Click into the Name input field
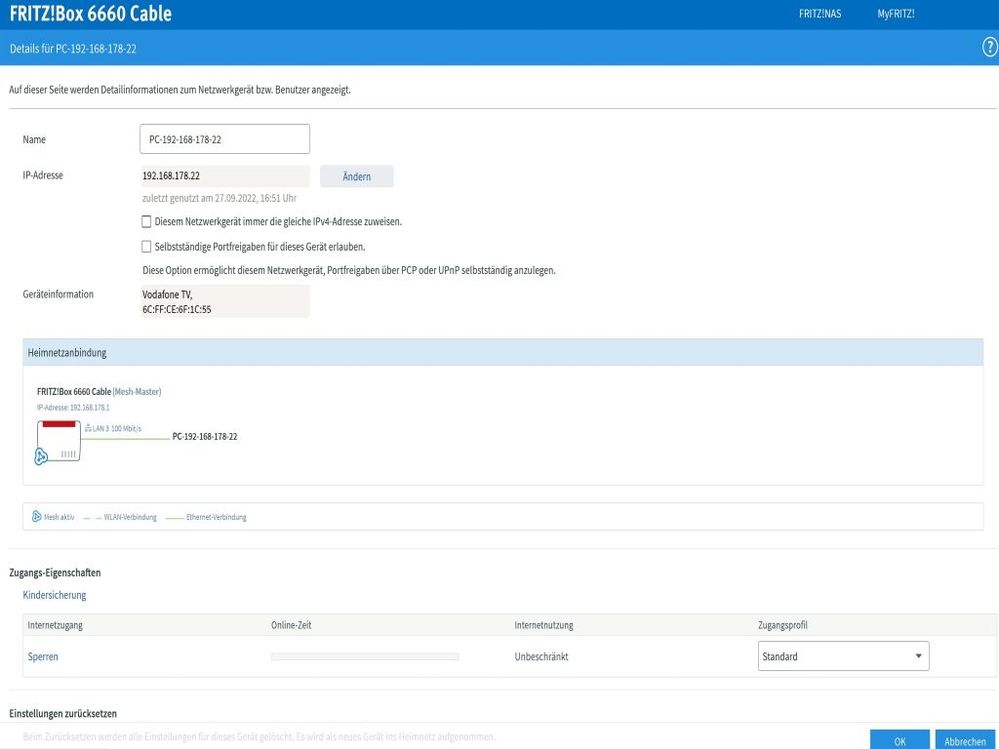Image resolution: width=999 pixels, height=749 pixels. (x=225, y=139)
